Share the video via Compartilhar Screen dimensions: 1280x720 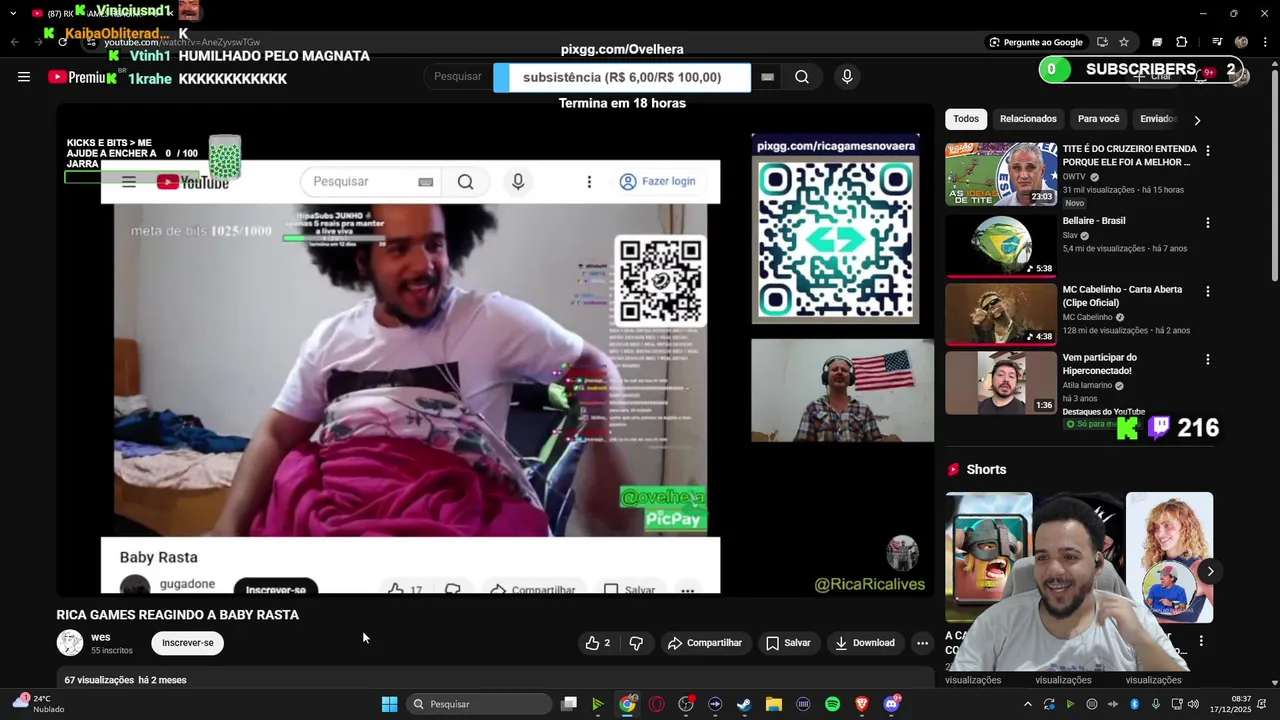pyautogui.click(x=705, y=643)
